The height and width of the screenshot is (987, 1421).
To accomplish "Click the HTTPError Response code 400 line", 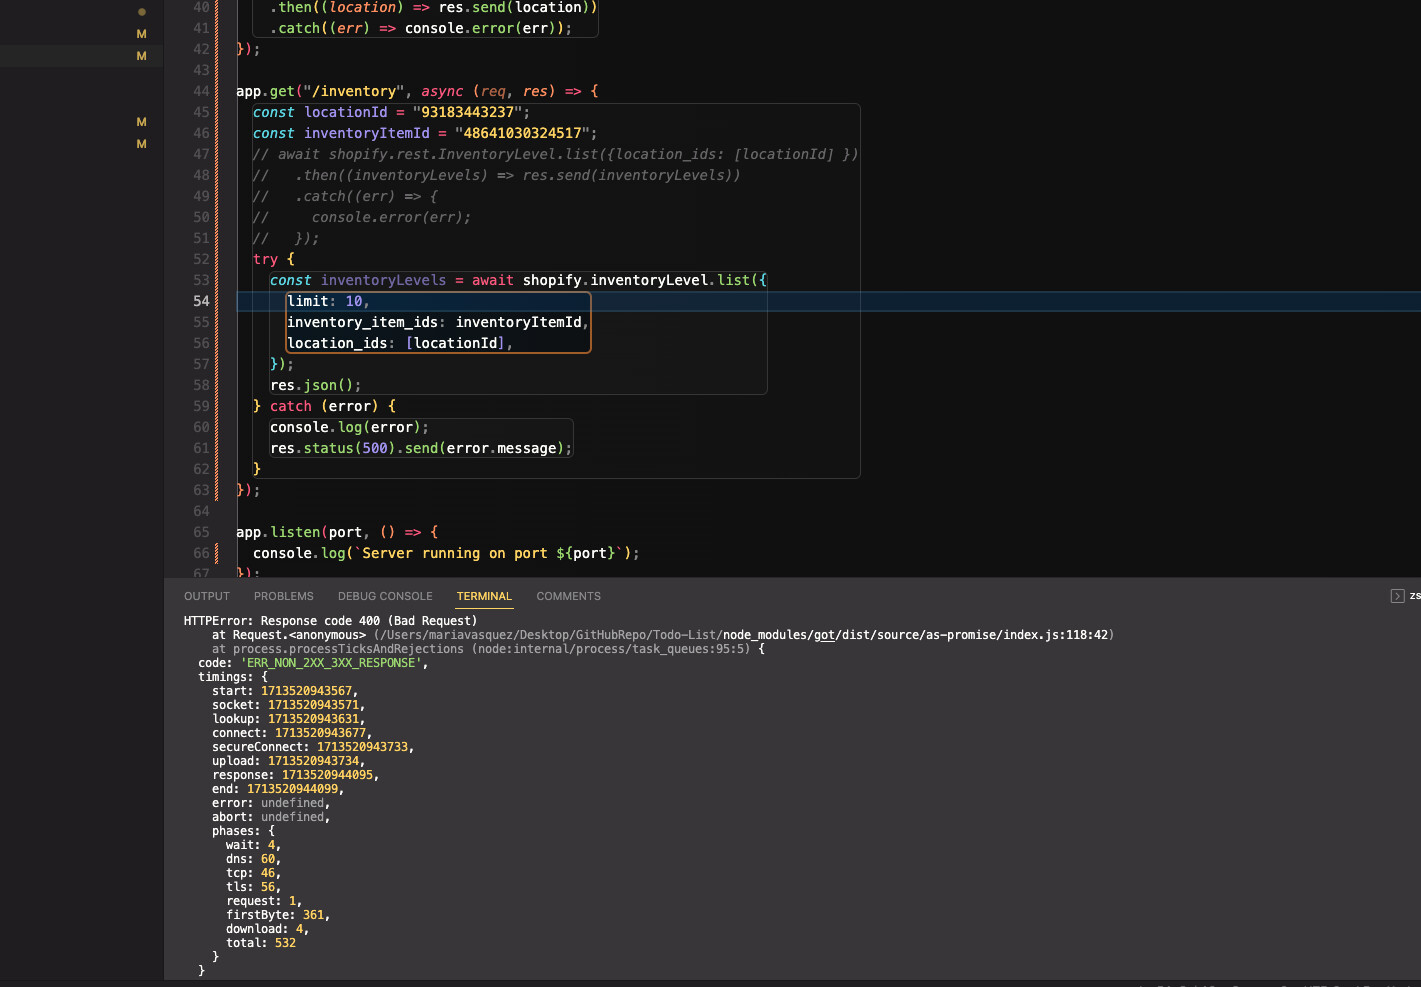I will tap(330, 621).
